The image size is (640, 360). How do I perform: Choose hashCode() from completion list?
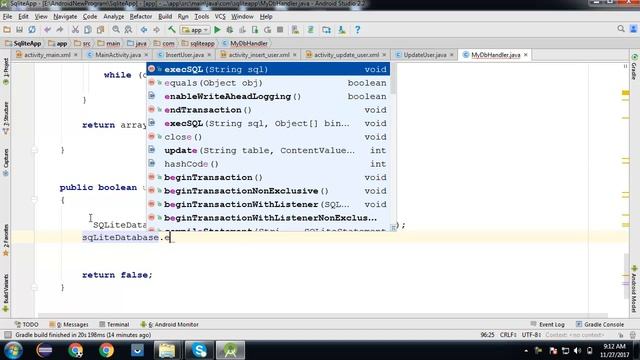[268, 163]
